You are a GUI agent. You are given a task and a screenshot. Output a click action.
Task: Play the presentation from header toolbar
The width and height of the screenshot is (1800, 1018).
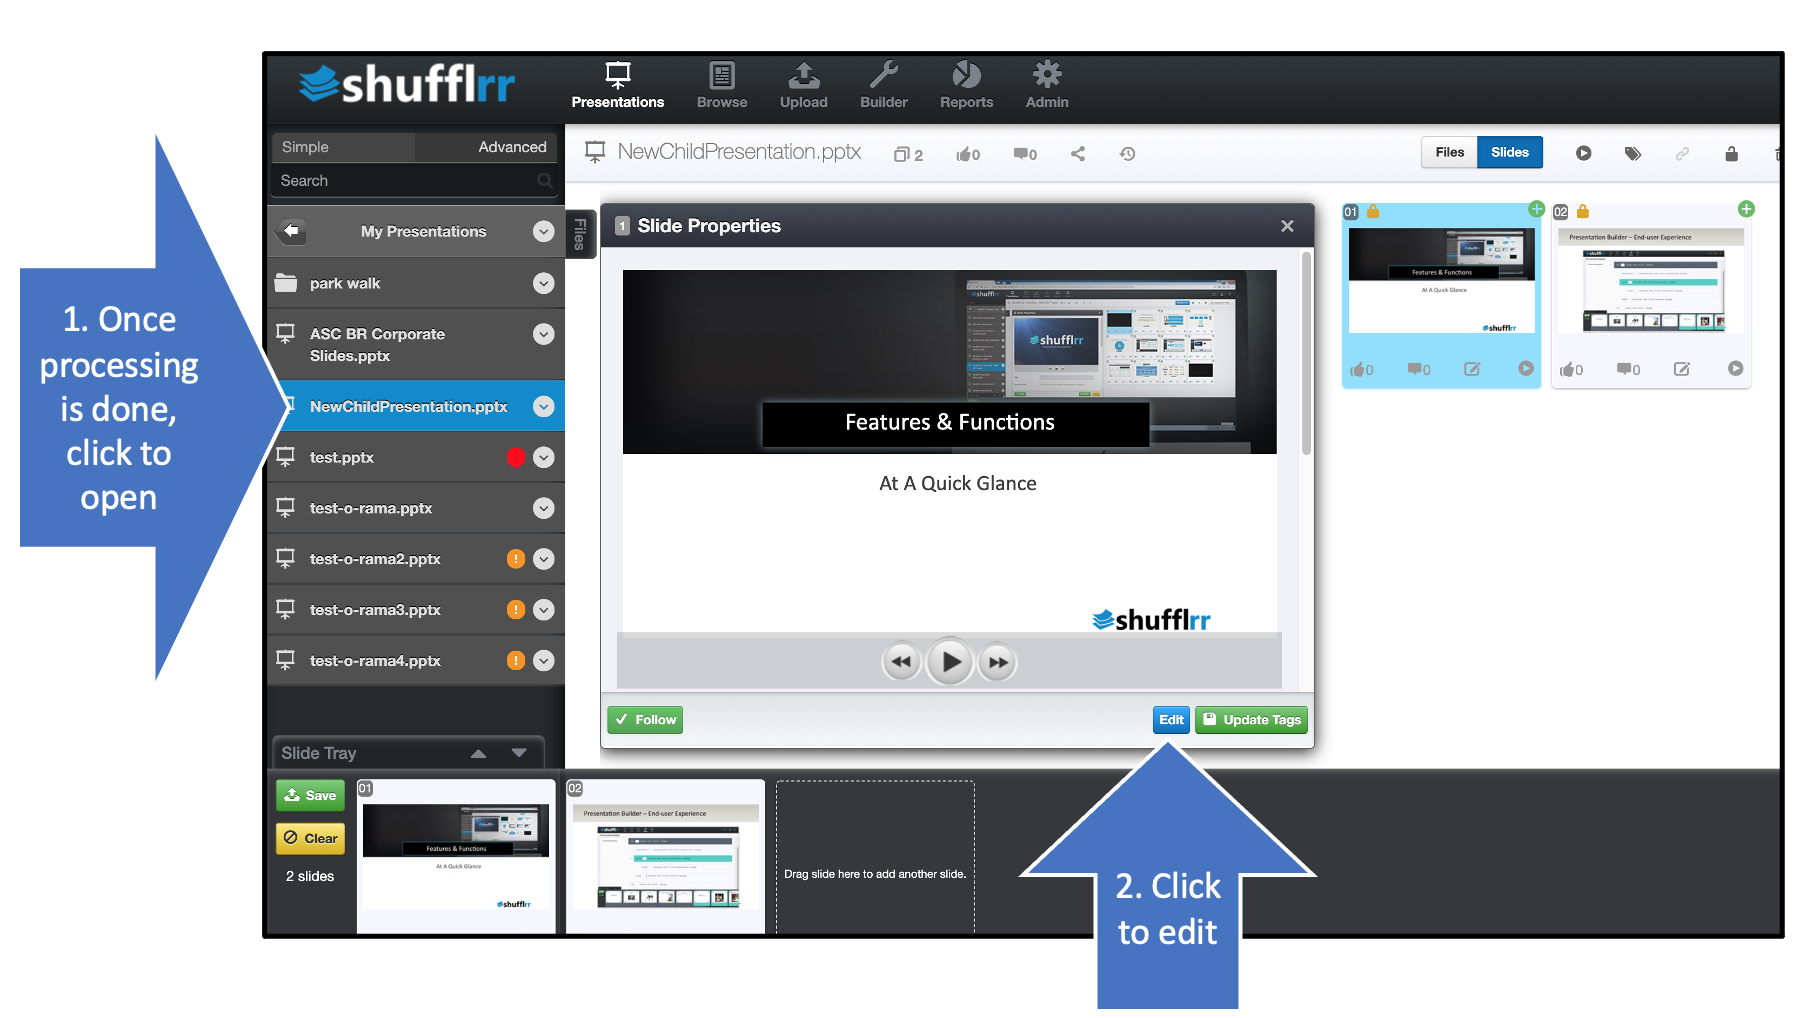coord(1584,153)
